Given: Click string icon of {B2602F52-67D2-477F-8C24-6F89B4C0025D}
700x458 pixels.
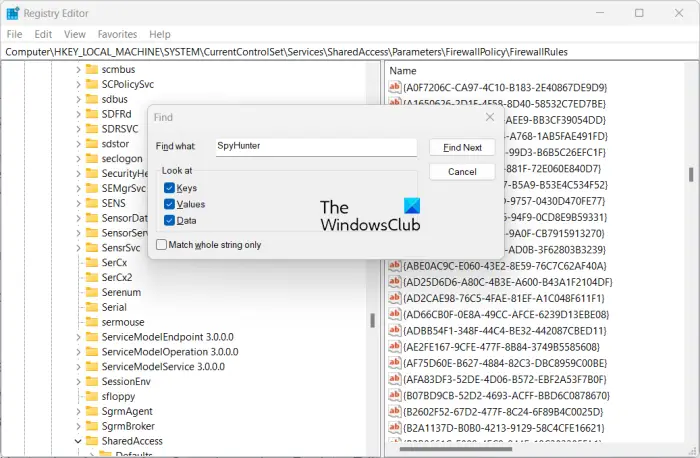Looking at the screenshot, I should [394, 412].
